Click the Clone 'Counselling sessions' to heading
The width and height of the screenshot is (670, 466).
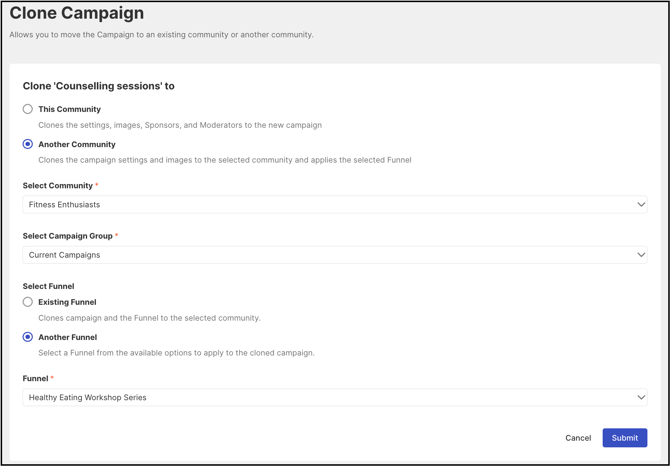pyautogui.click(x=99, y=86)
